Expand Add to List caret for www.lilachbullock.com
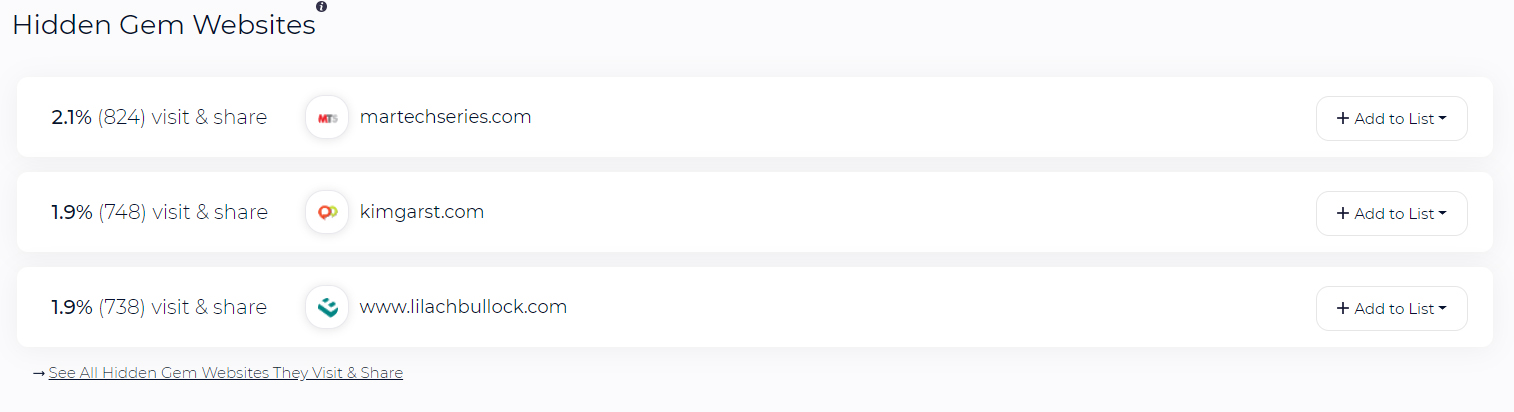The image size is (1514, 412). coord(1443,309)
